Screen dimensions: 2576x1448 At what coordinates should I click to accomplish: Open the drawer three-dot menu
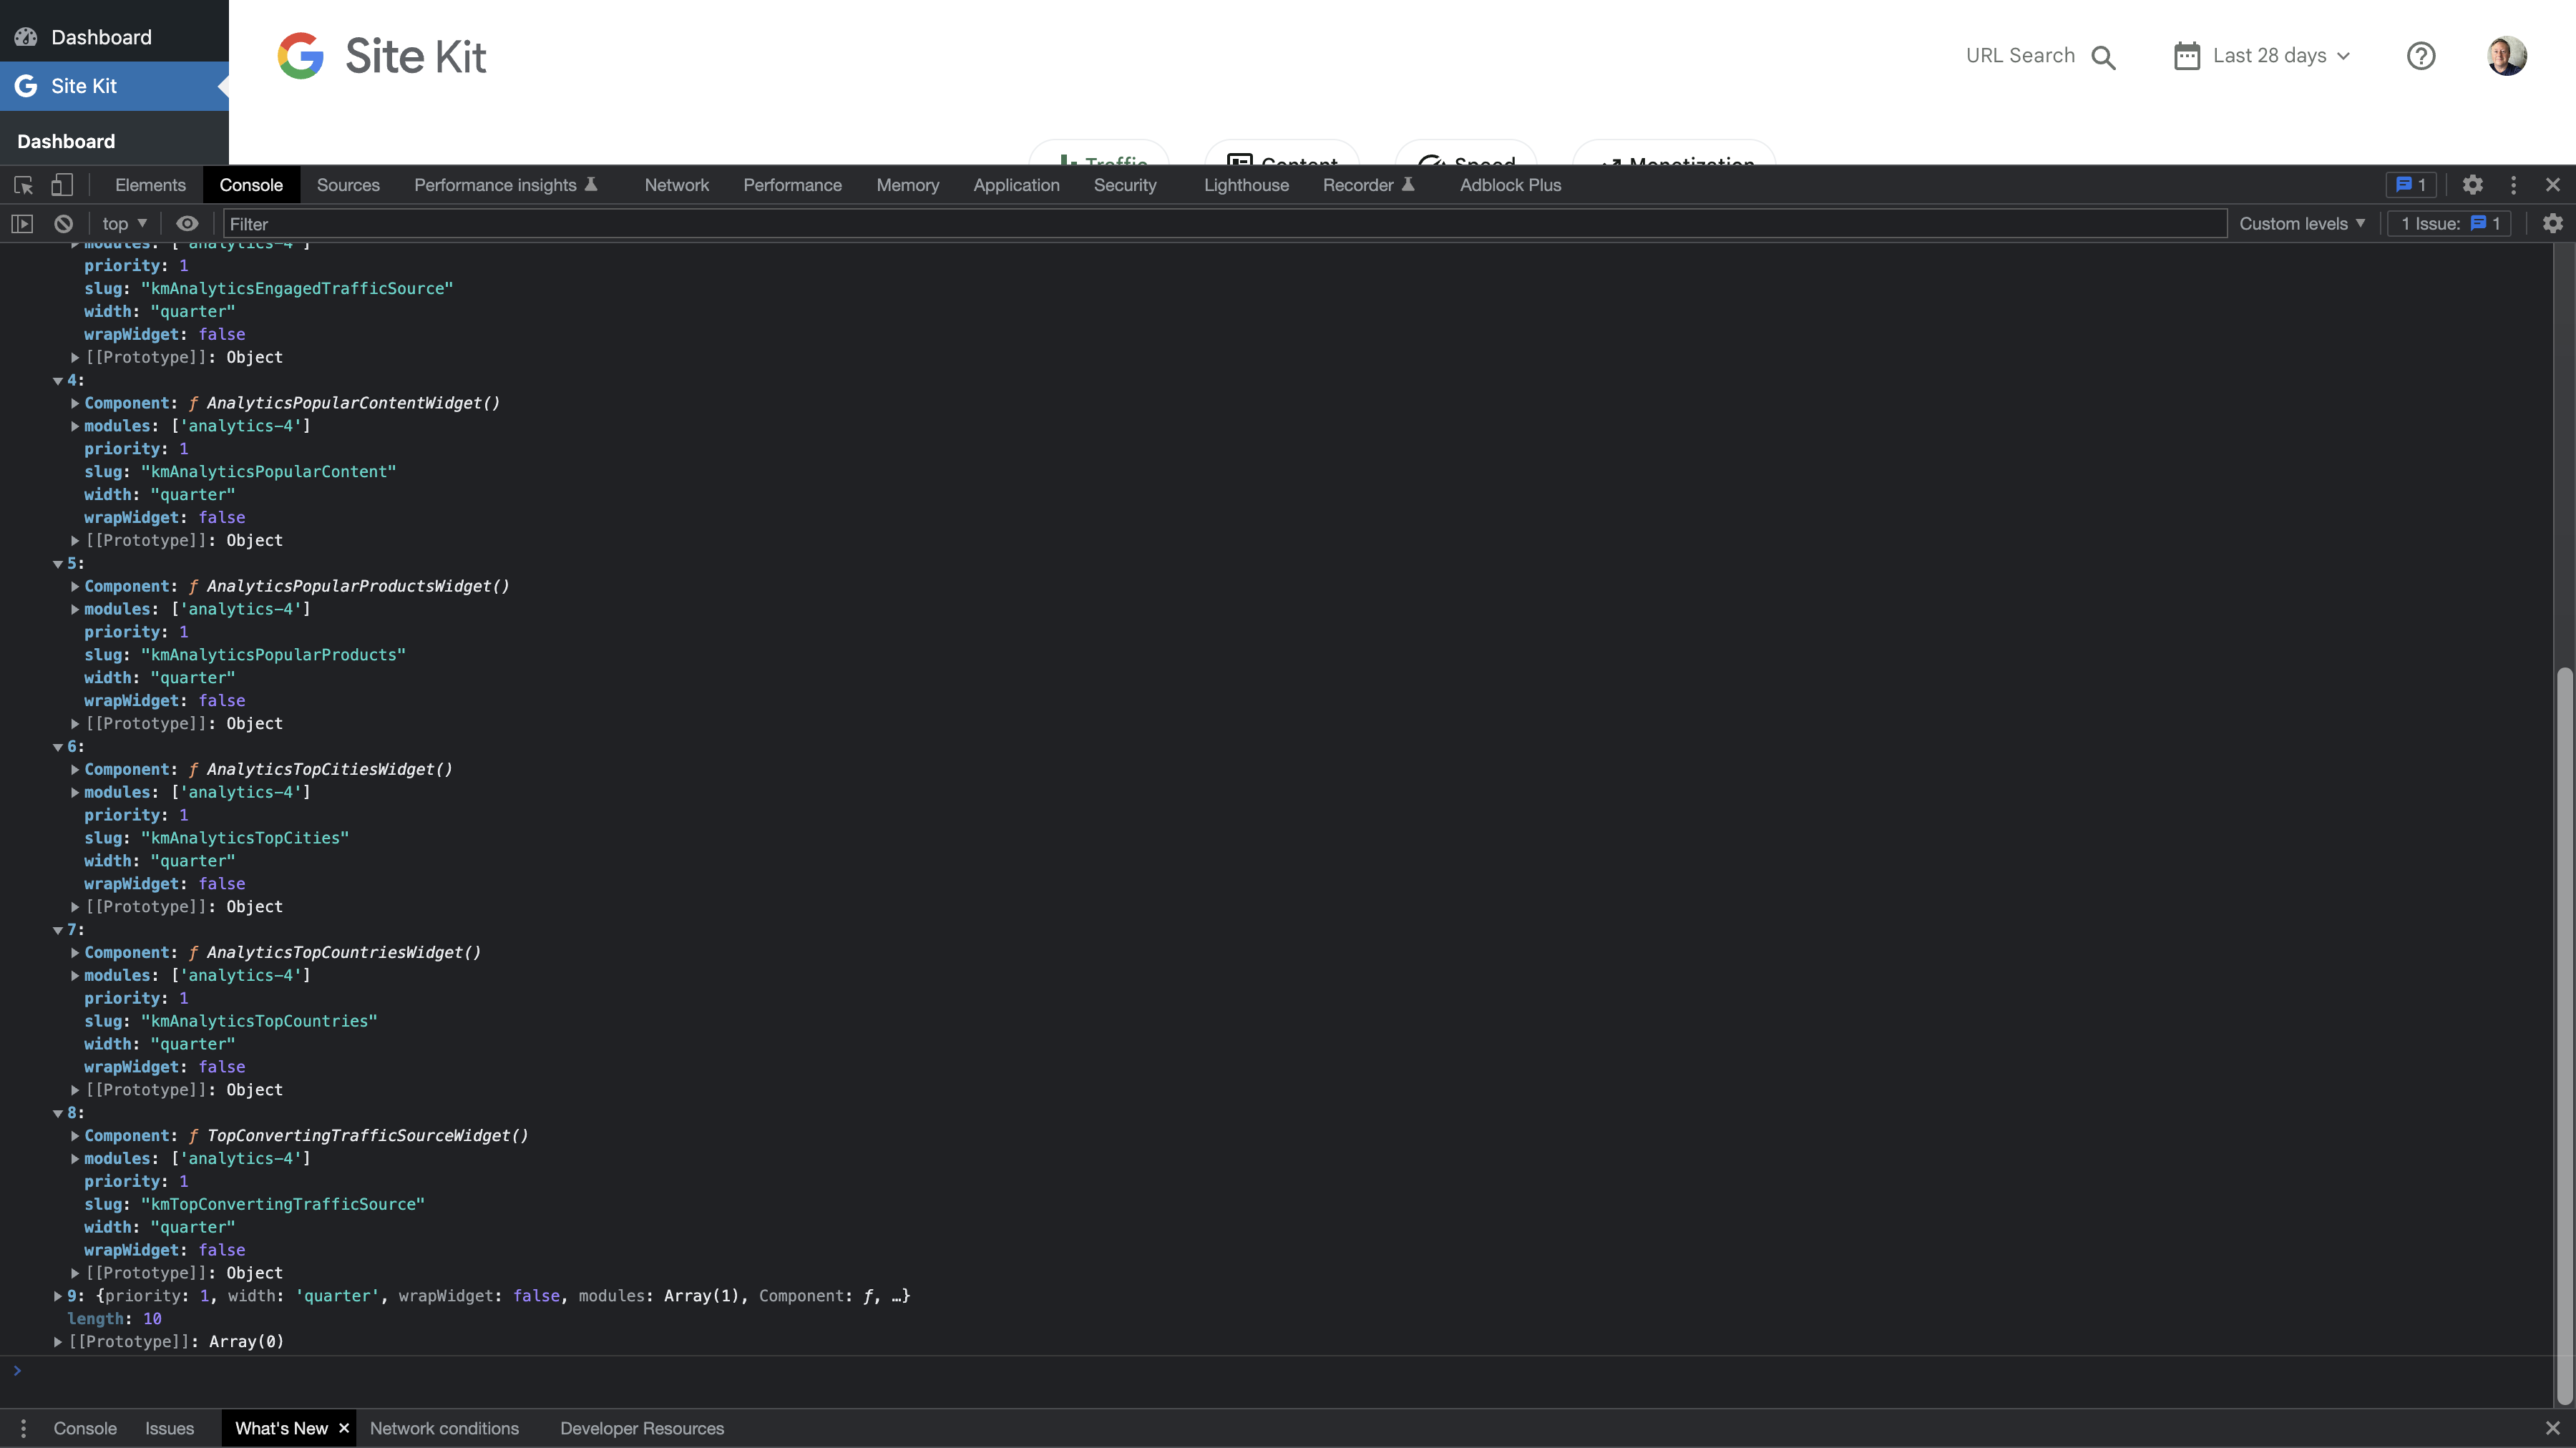coord(23,1428)
